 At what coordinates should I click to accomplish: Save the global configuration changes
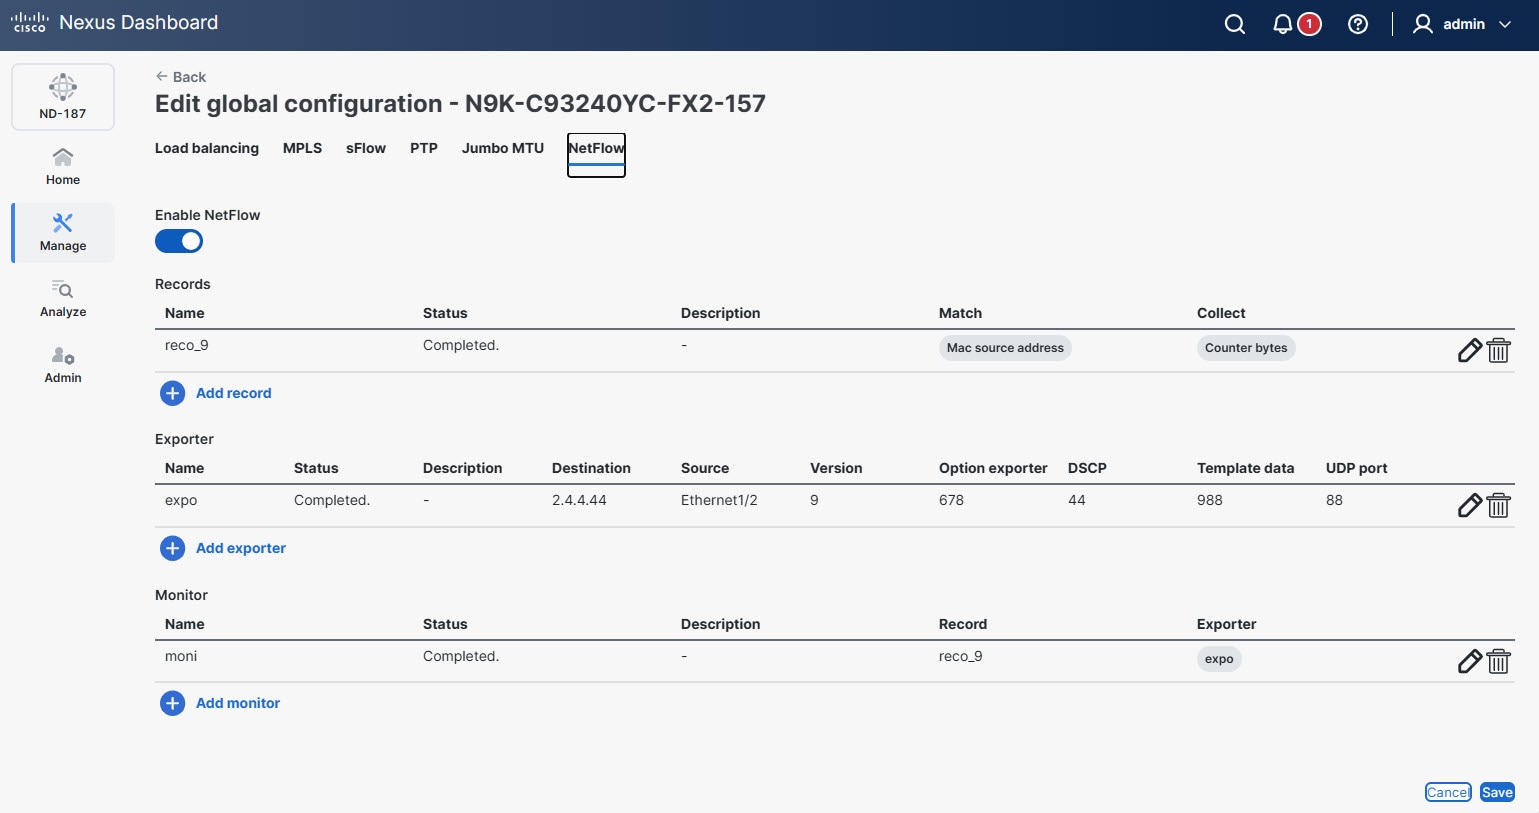1496,791
